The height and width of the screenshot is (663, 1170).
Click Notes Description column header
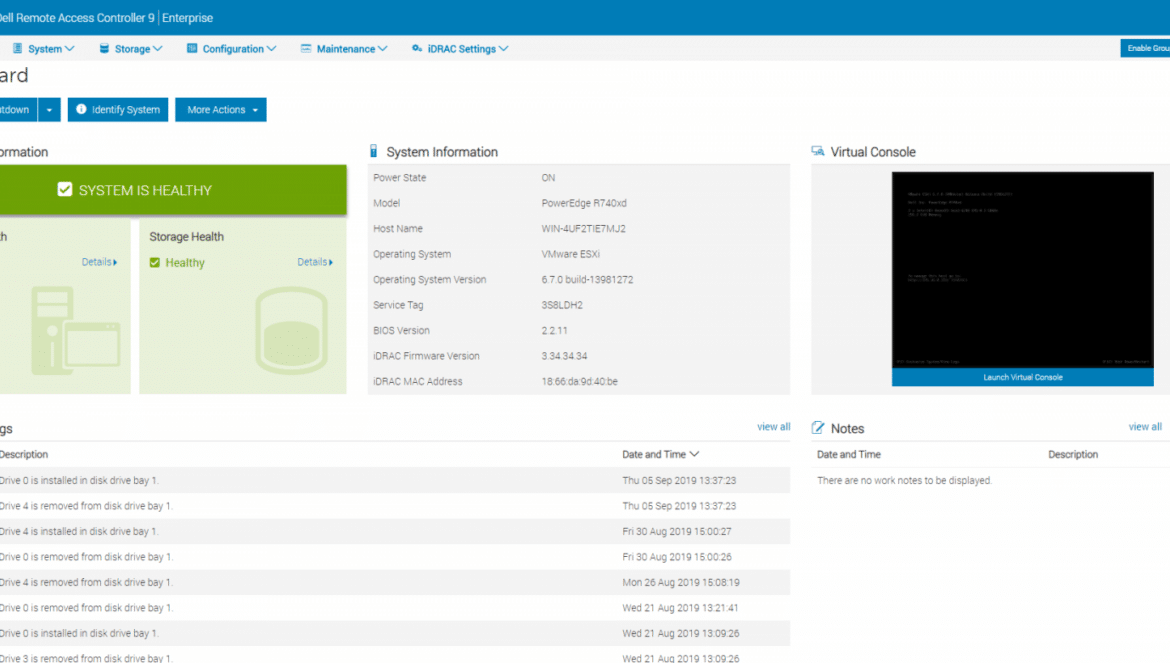[1073, 454]
